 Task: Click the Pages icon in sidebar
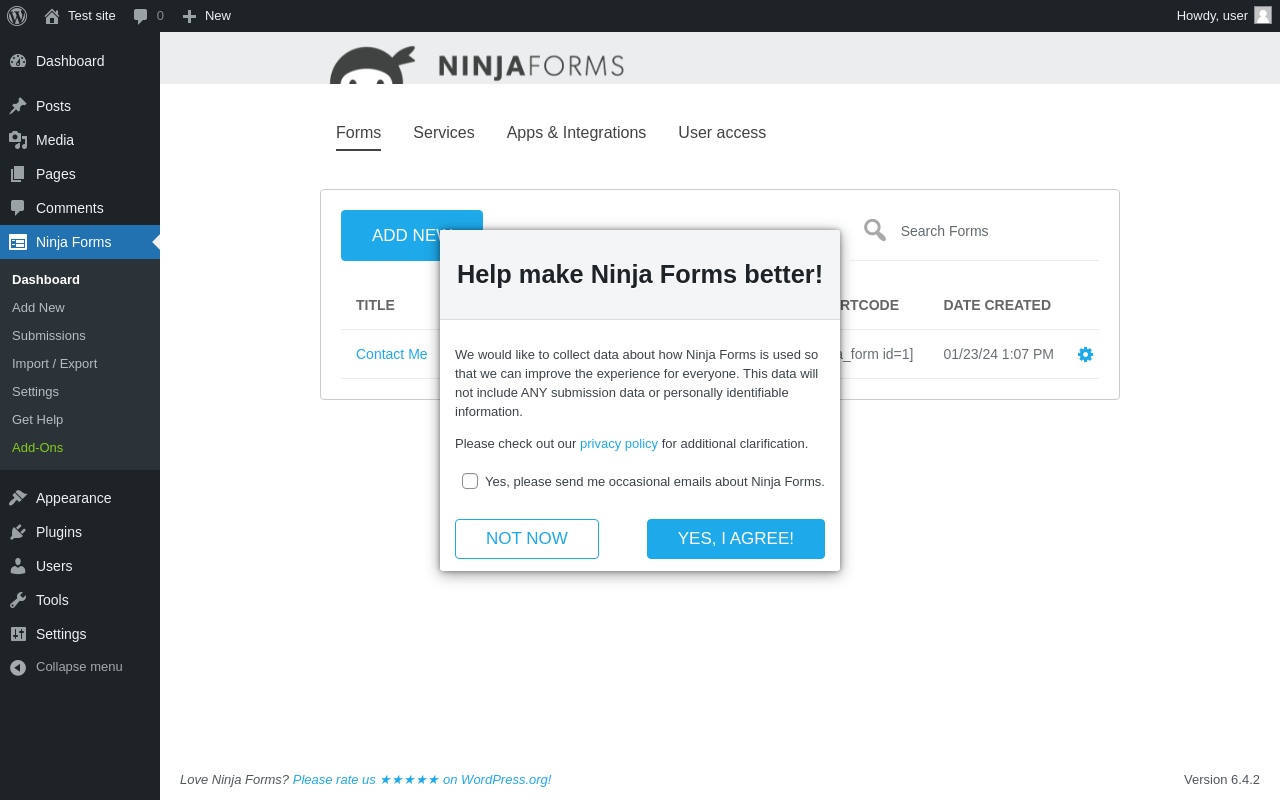tap(18, 174)
